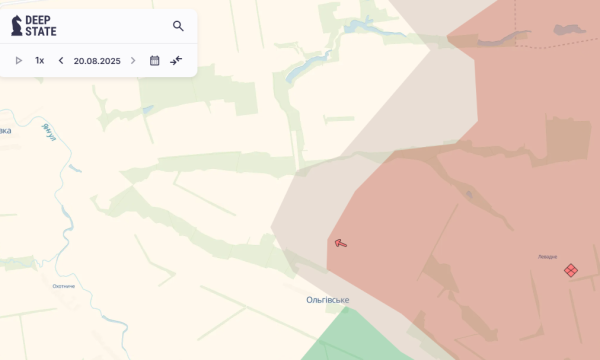Click the blue reservoir near top center
Image resolution: width=600 pixels, height=360 pixels.
(307, 66)
